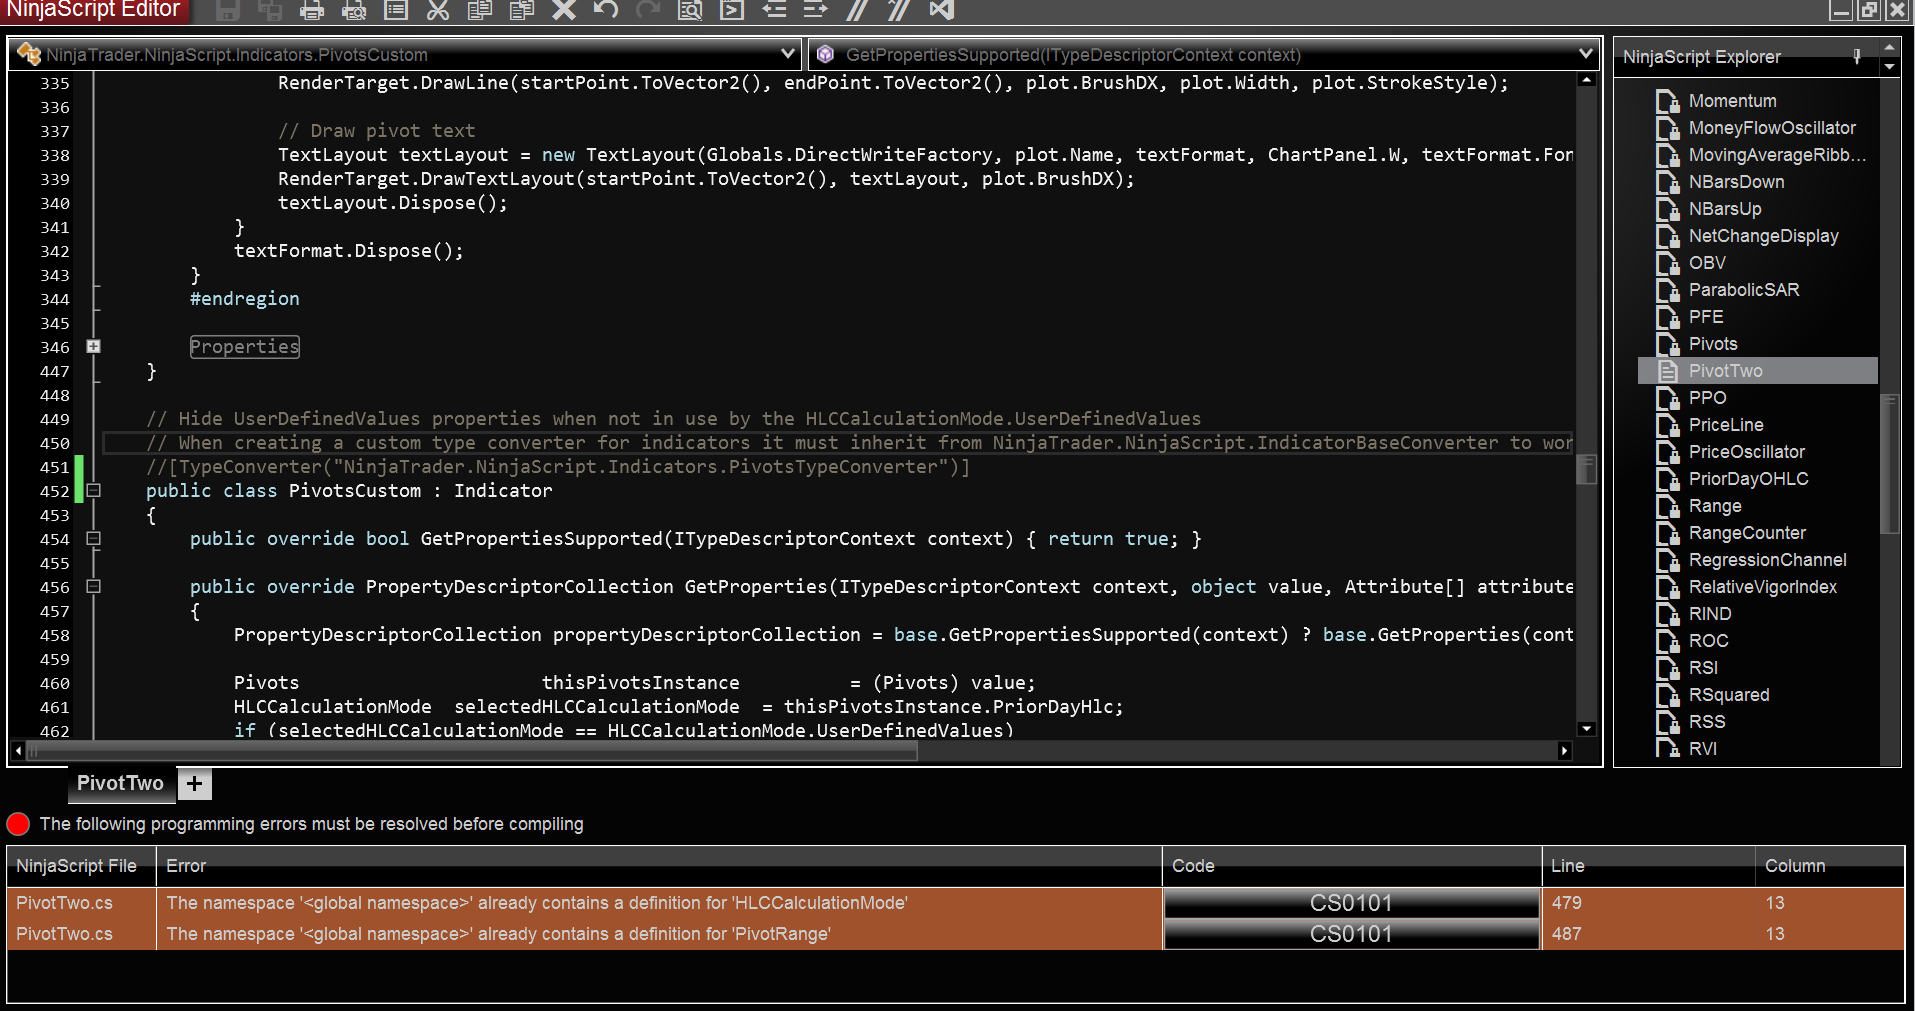Click the code editor horizontal scrollbar thumb
1915x1011 pixels.
(472, 751)
